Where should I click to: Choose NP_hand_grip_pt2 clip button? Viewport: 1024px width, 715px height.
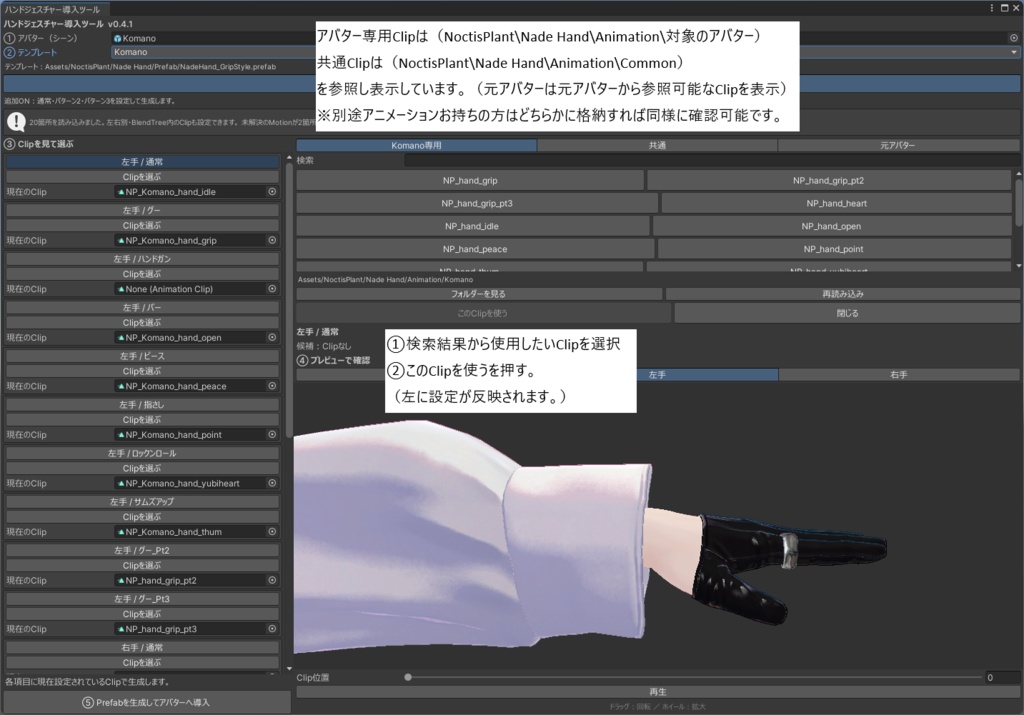829,180
